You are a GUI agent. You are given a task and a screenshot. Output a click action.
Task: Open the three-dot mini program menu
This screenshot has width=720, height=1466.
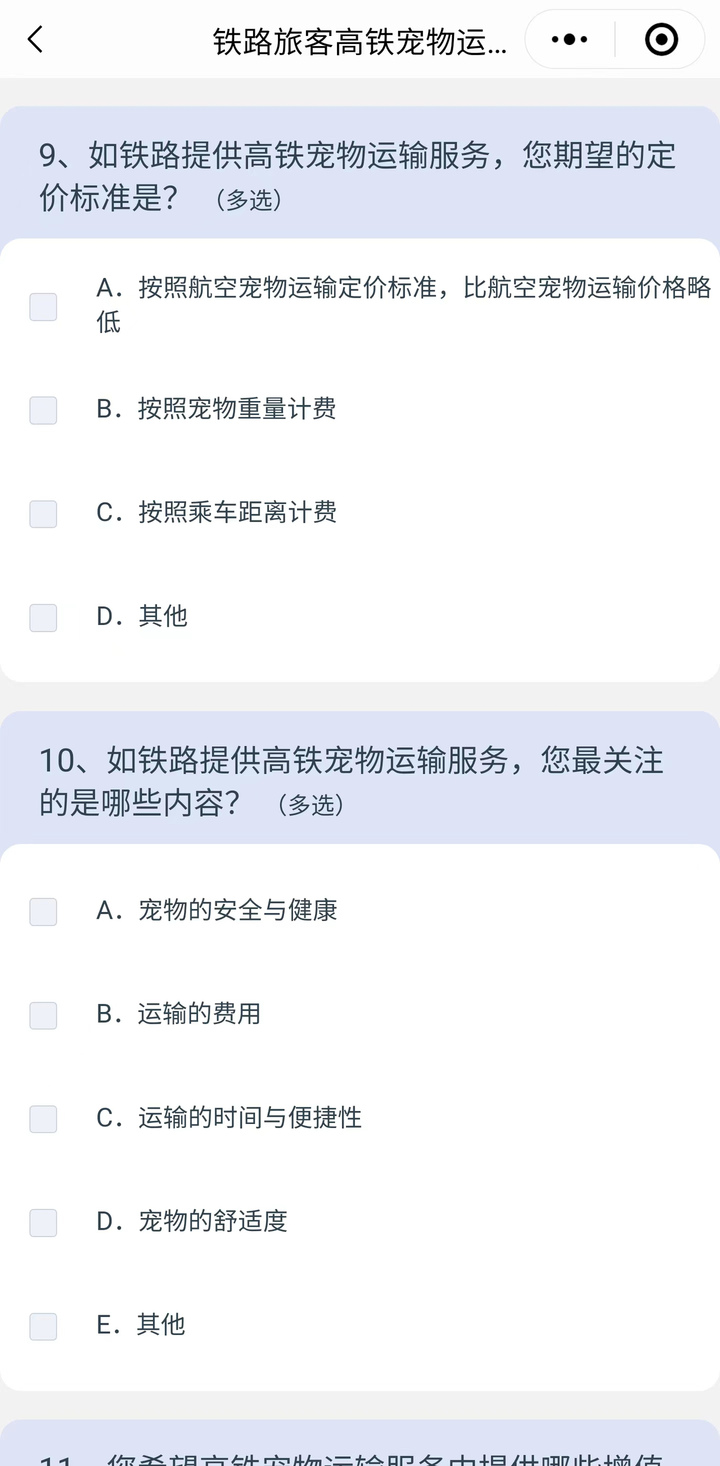click(x=570, y=40)
